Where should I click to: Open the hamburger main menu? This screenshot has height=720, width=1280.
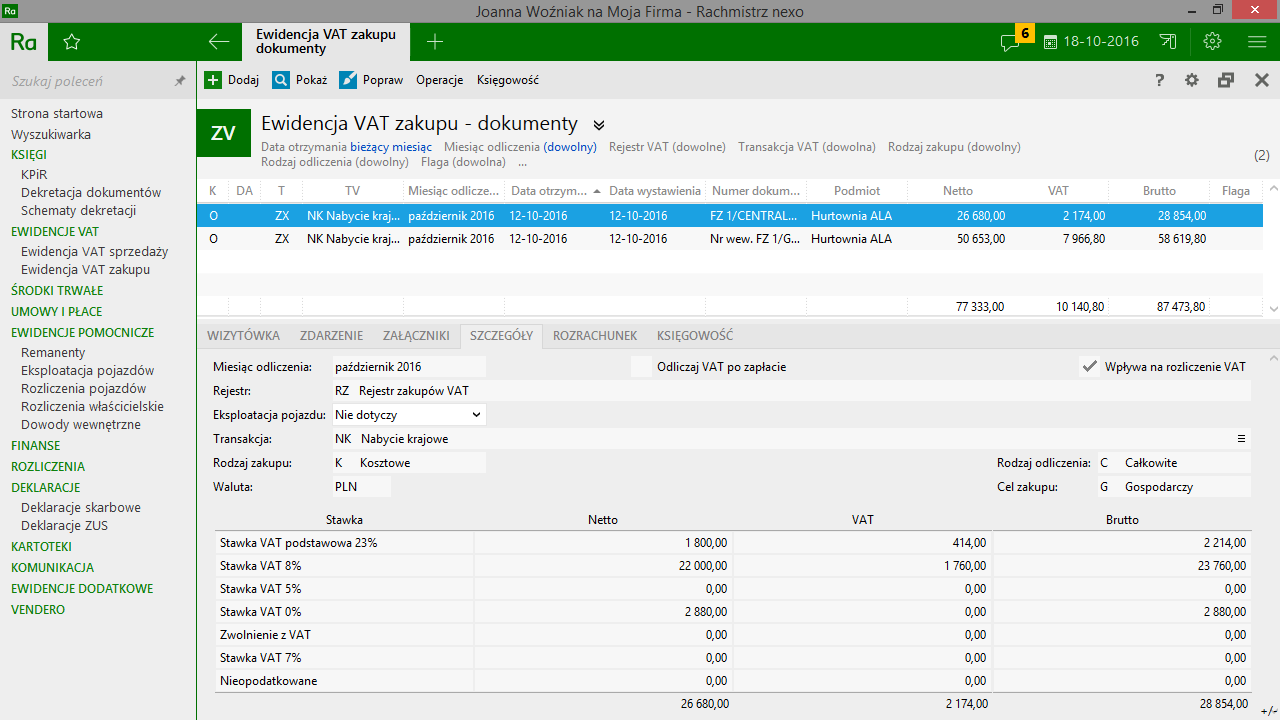point(1257,42)
